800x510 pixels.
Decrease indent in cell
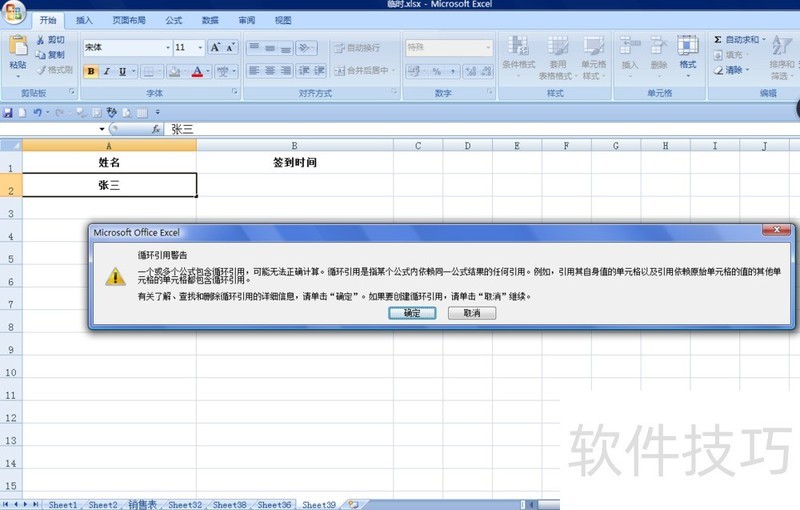[304, 70]
